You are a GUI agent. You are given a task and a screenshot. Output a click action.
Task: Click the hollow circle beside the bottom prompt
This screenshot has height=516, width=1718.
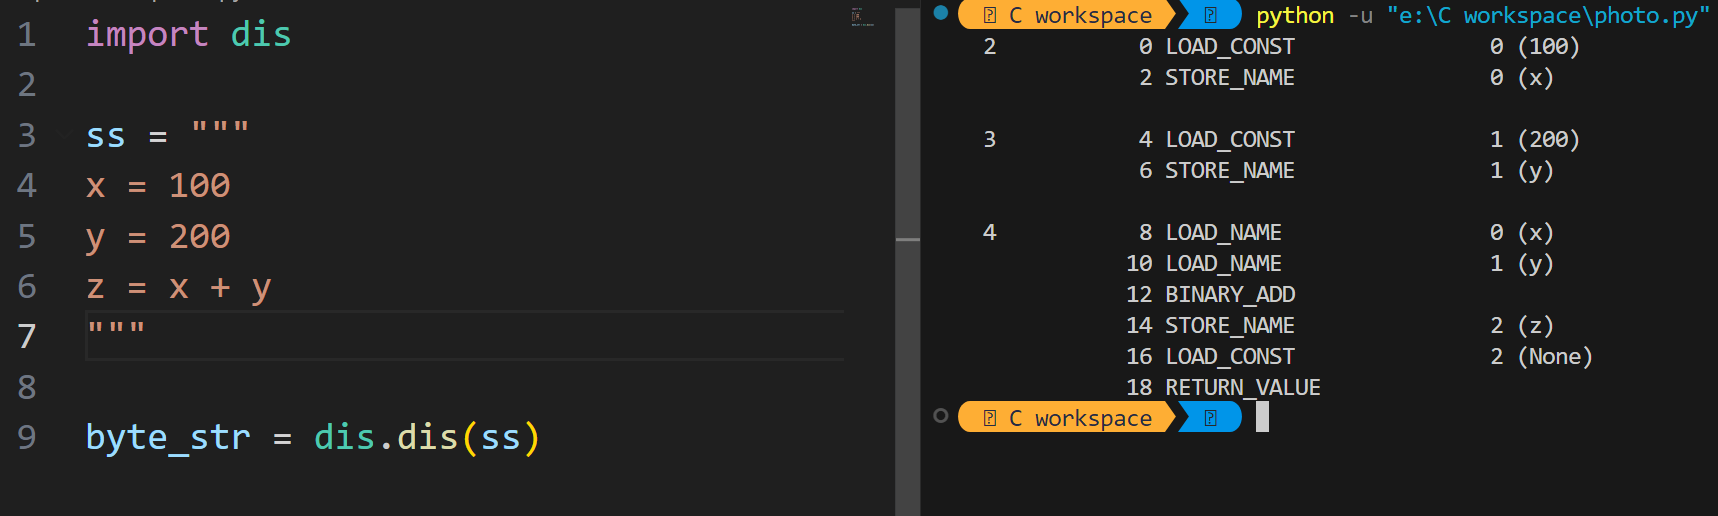940,416
